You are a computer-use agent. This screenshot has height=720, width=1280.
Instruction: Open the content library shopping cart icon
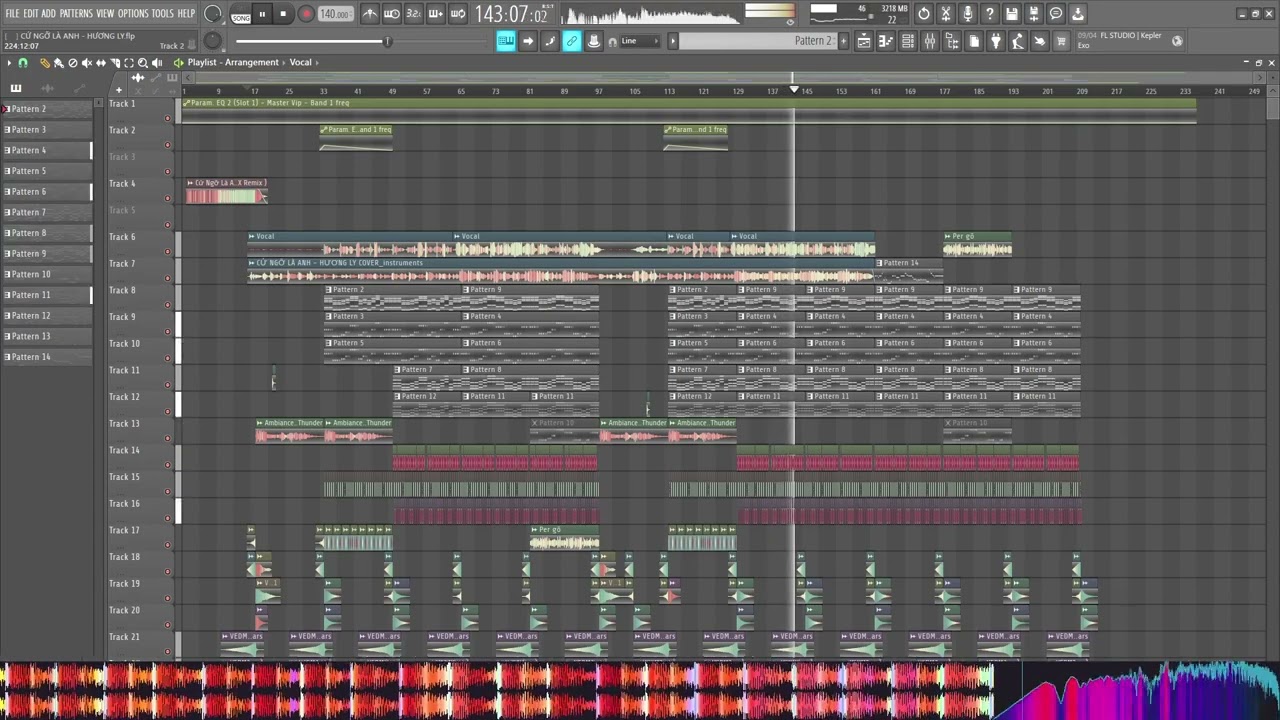click(1062, 41)
